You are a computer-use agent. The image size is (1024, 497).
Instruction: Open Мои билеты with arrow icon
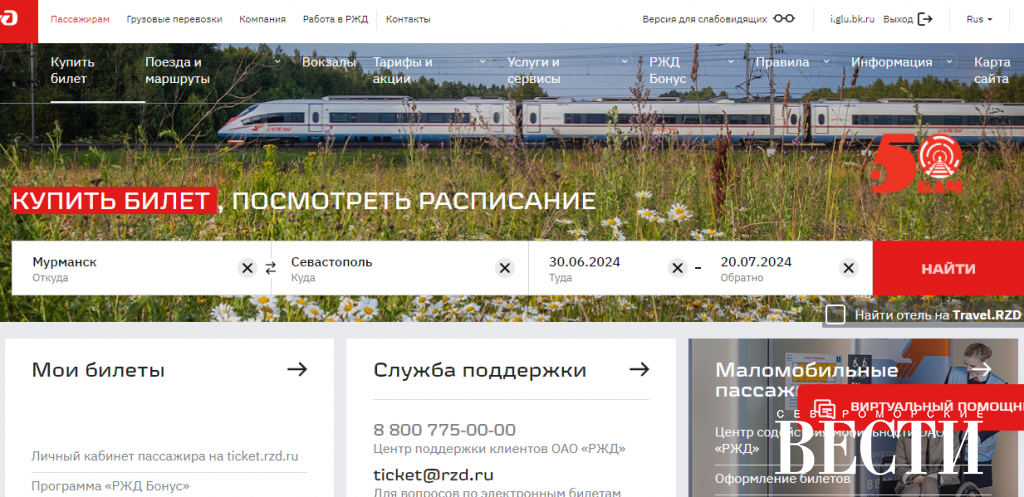[297, 370]
